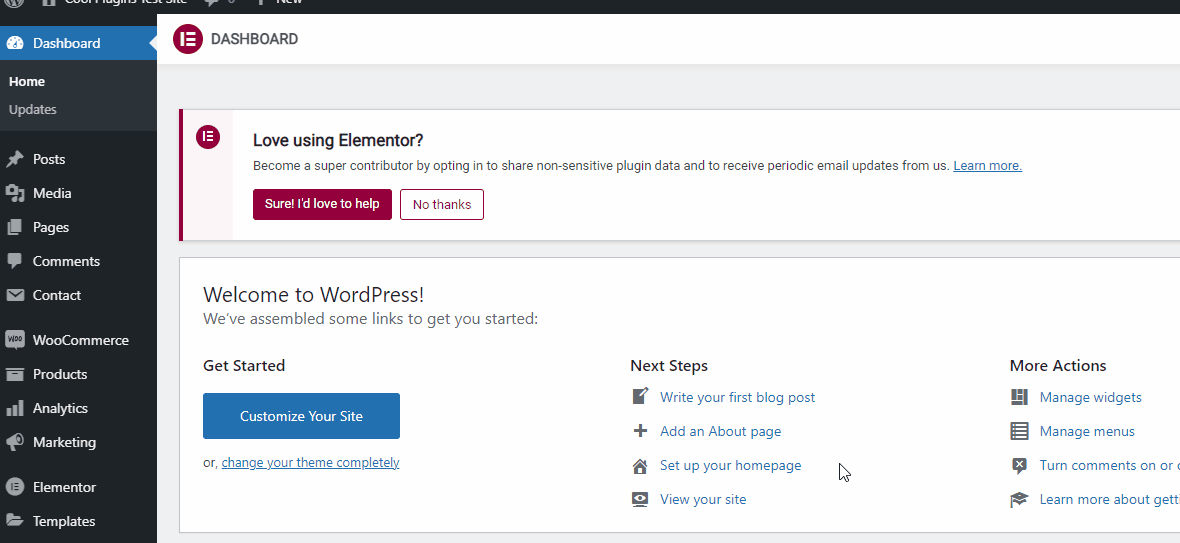This screenshot has height=543, width=1180.
Task: Click the Media icon in sidebar
Action: (x=14, y=193)
